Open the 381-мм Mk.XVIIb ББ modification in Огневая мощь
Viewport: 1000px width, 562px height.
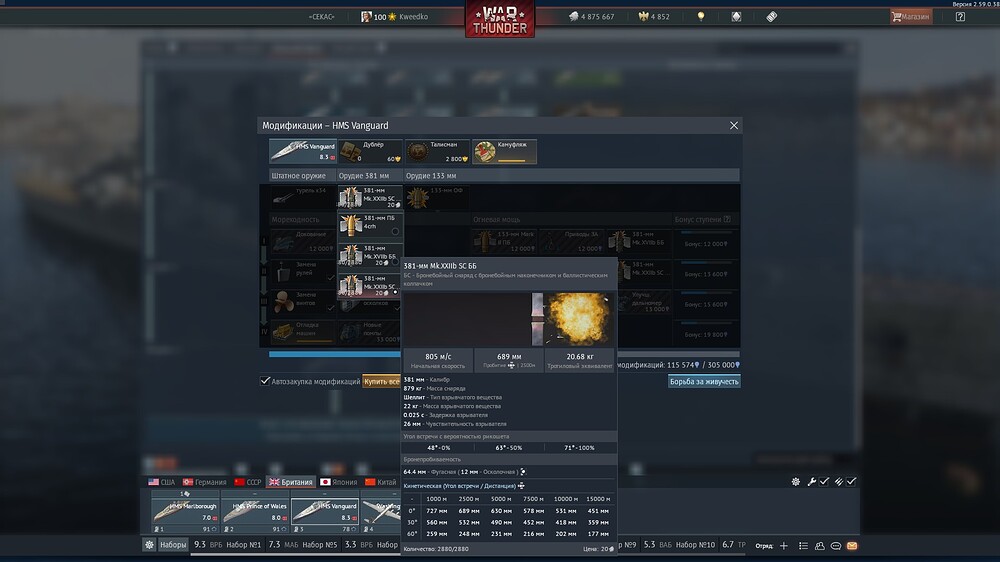click(x=639, y=242)
